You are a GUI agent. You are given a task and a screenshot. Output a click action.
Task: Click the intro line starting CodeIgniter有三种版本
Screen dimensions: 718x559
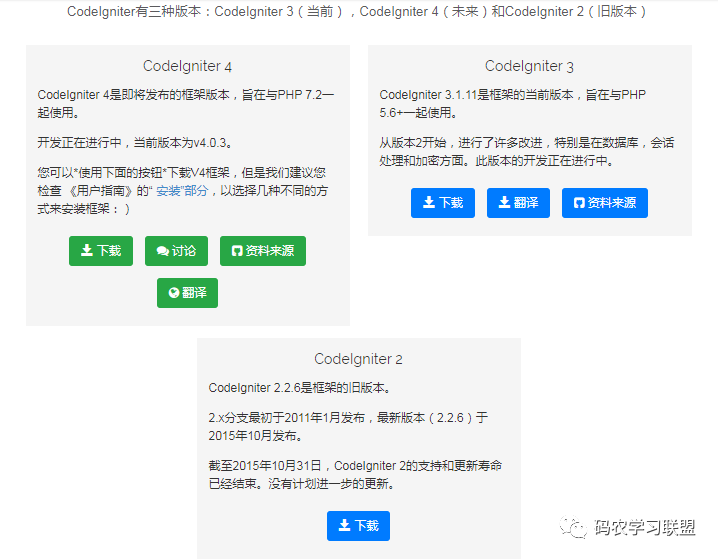point(357,11)
